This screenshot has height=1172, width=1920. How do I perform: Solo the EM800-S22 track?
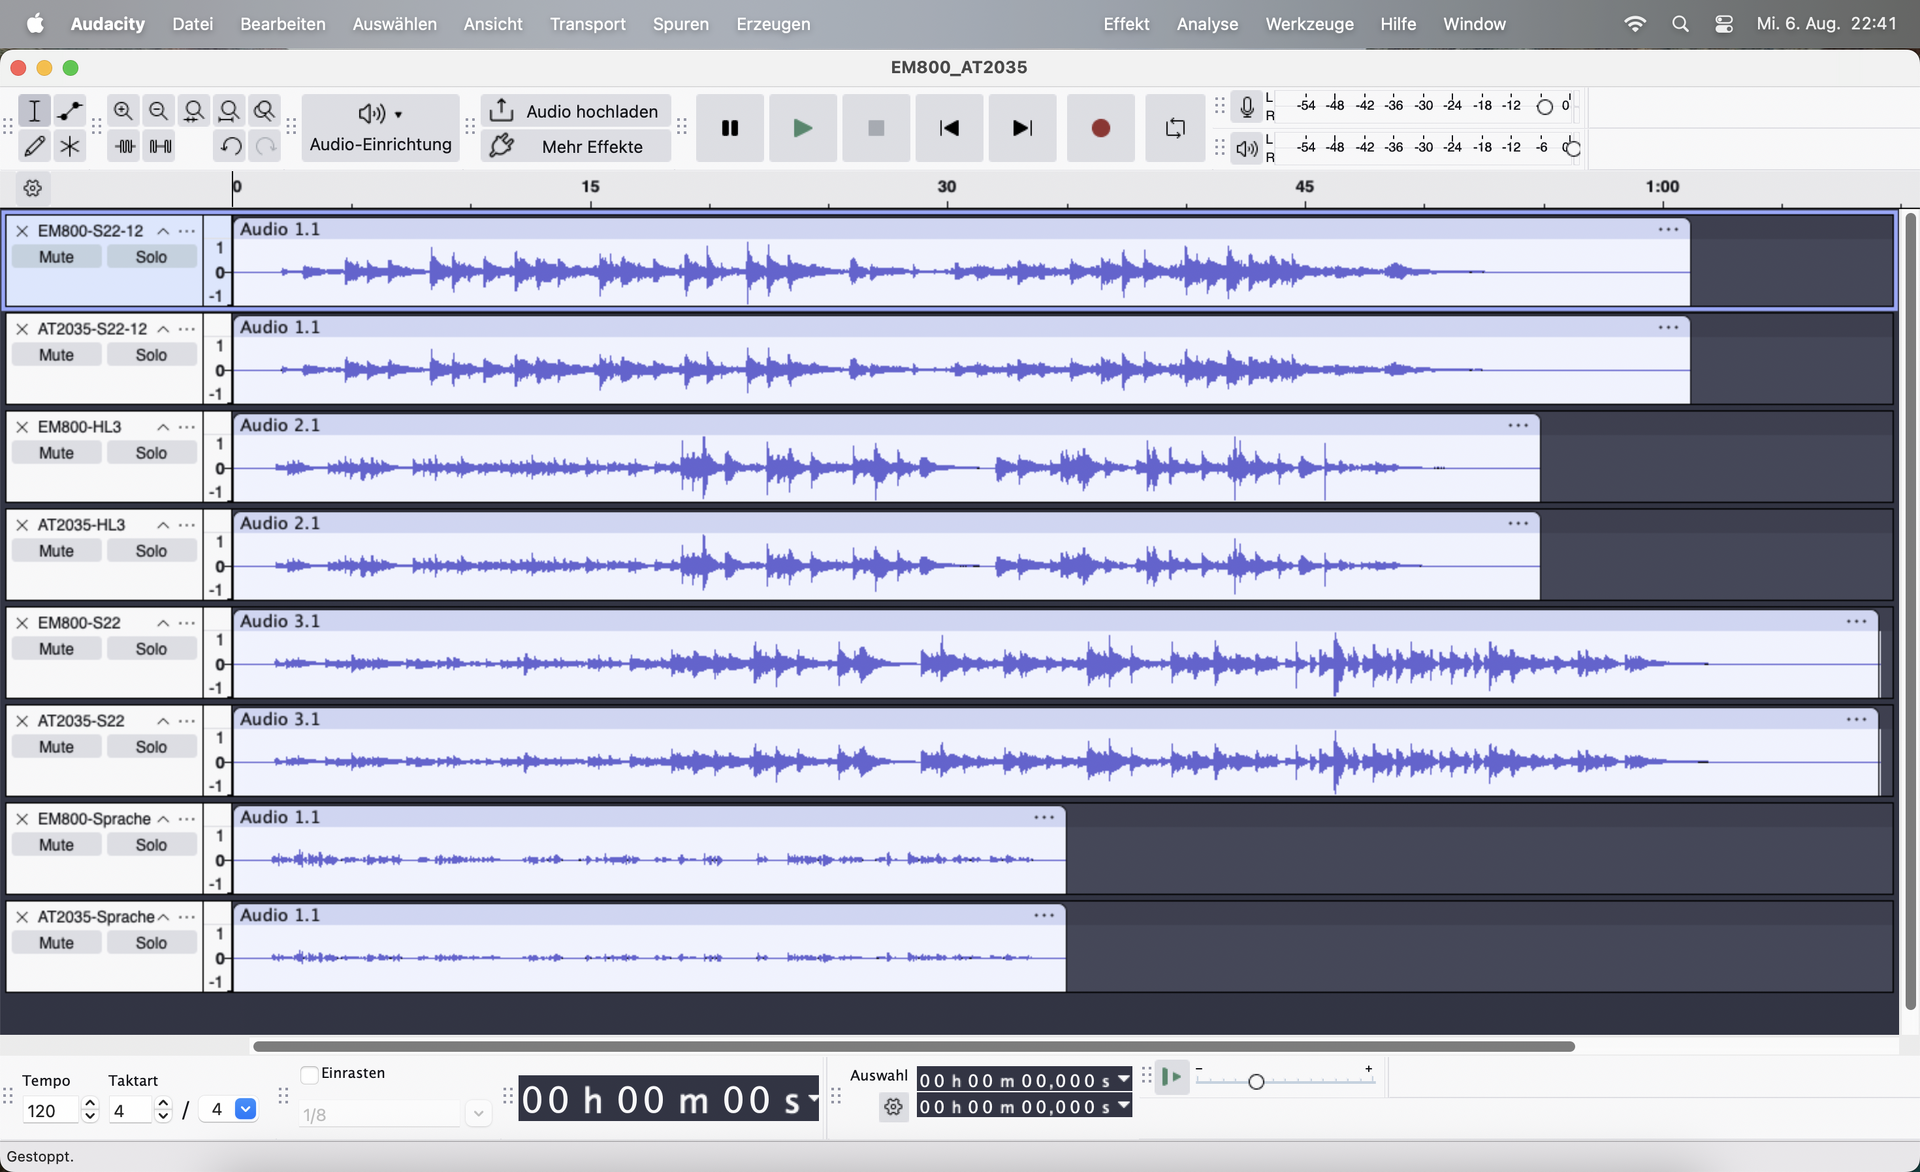(x=151, y=649)
